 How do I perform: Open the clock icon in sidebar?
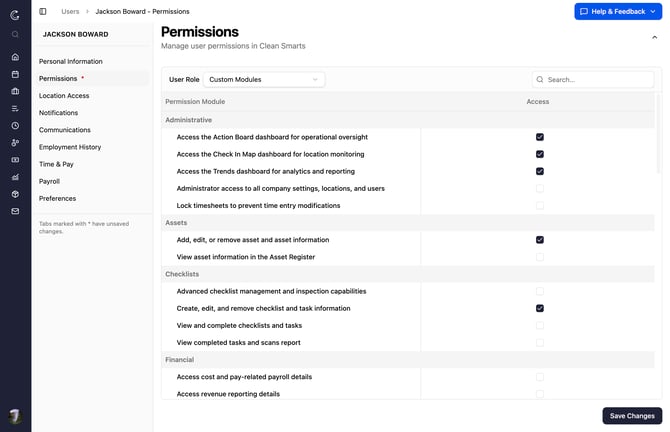pos(15,126)
